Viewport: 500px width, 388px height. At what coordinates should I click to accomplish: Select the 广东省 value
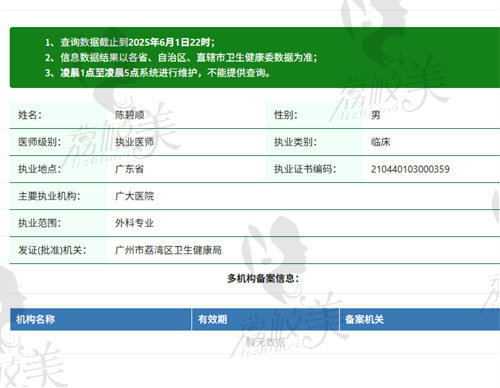pyautogui.click(x=129, y=169)
